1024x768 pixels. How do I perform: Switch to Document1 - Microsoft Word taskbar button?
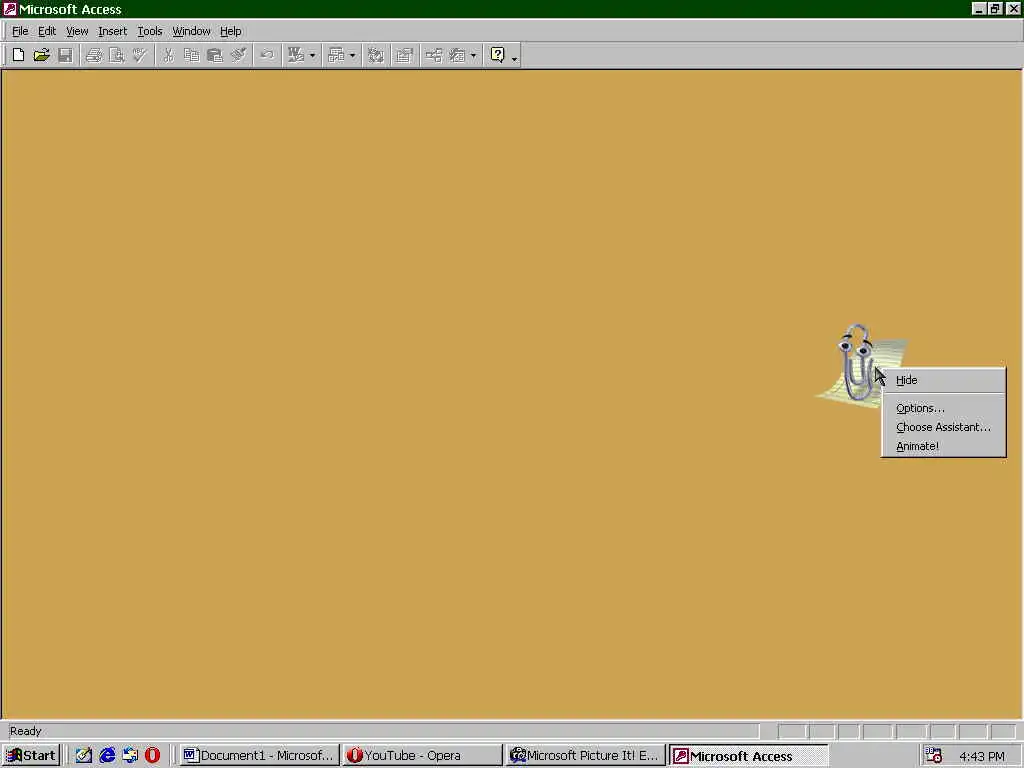tap(260, 756)
